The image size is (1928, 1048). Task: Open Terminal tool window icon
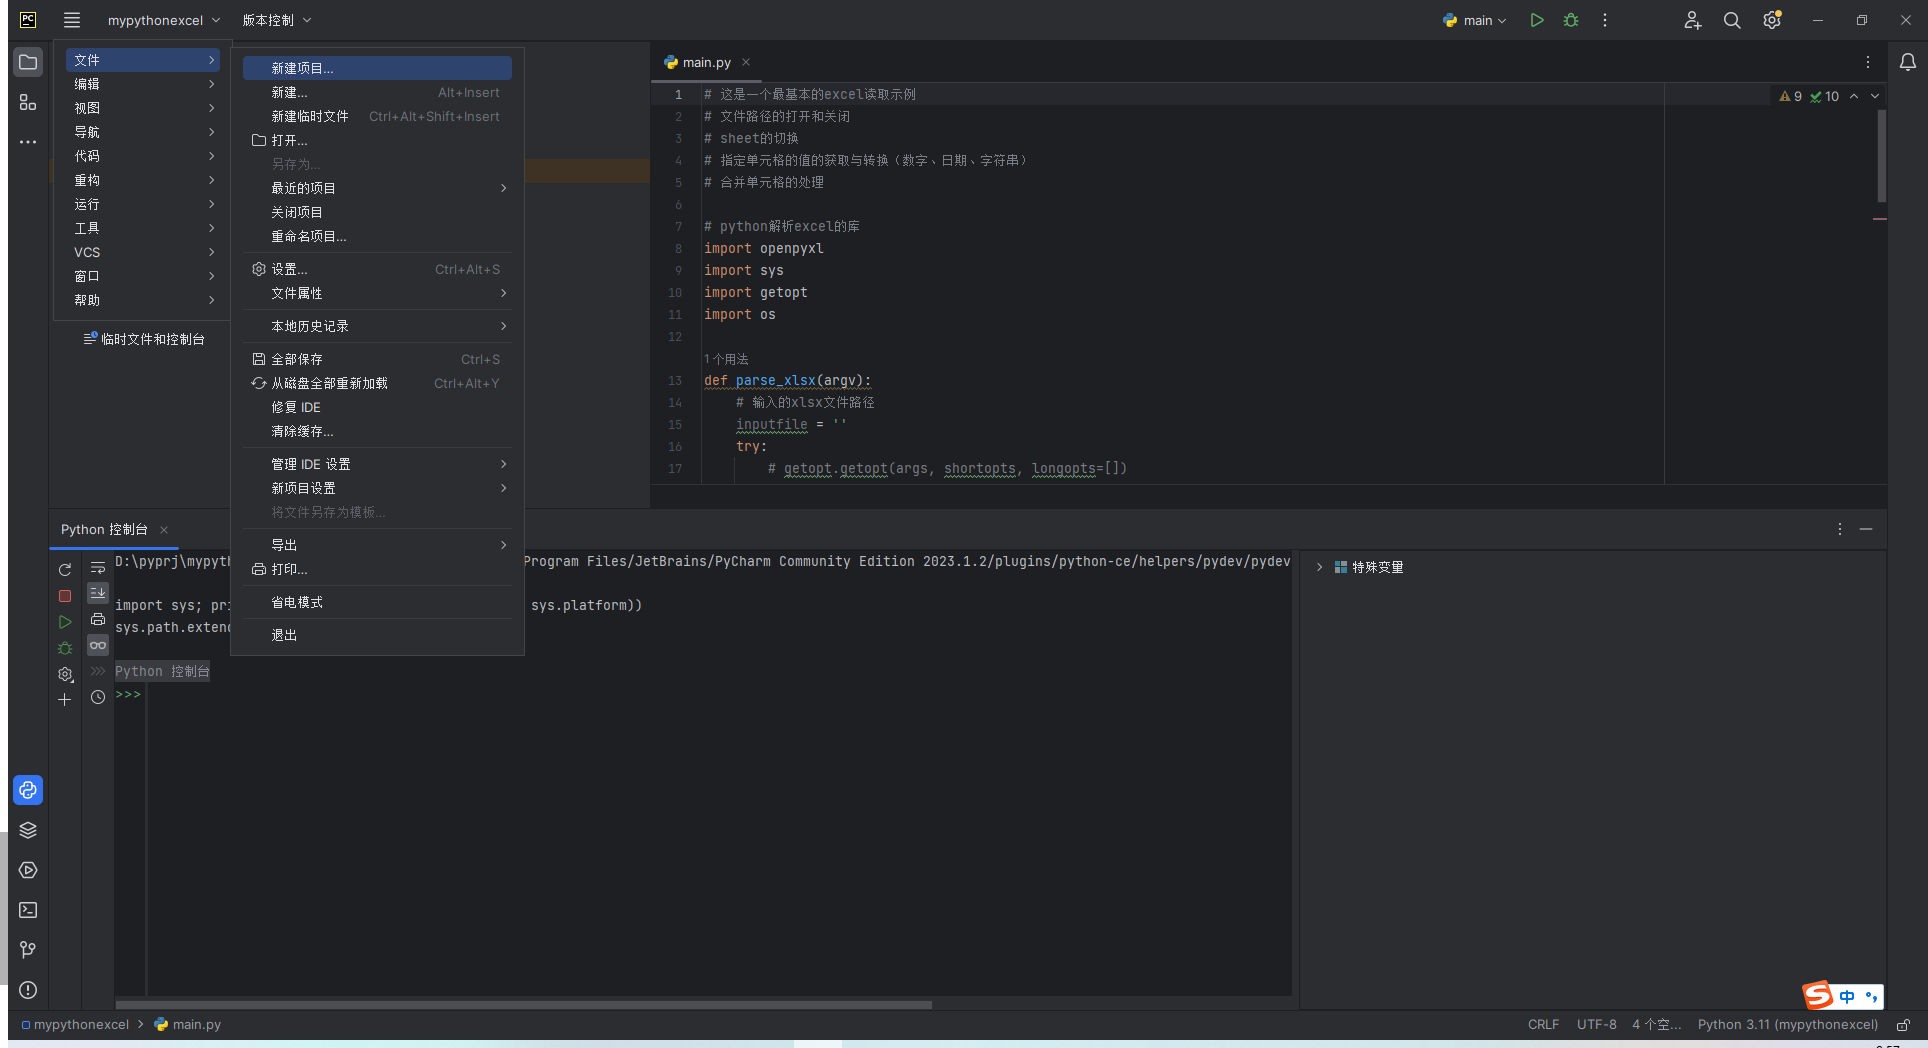point(28,910)
